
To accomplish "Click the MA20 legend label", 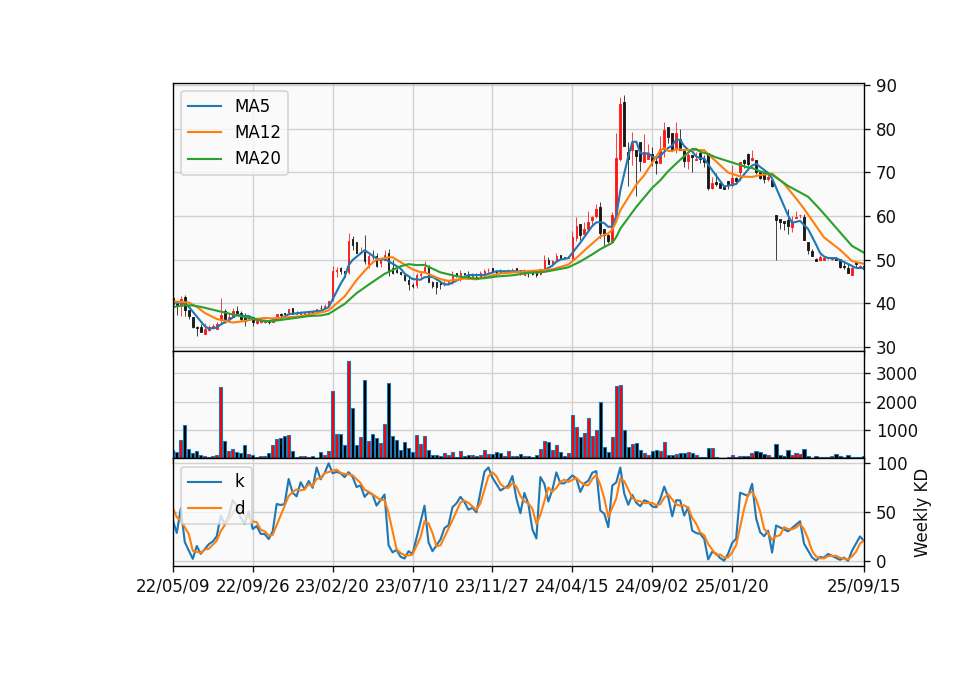I will [257, 158].
